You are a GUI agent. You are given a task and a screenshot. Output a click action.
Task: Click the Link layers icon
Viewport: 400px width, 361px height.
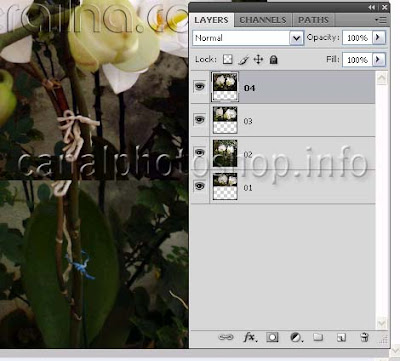[226, 338]
